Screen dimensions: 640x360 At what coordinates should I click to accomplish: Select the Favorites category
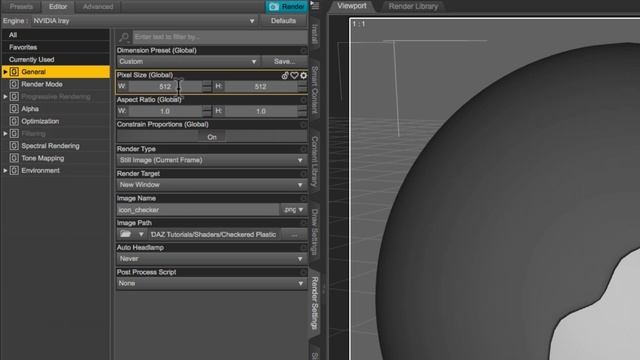(56, 47)
